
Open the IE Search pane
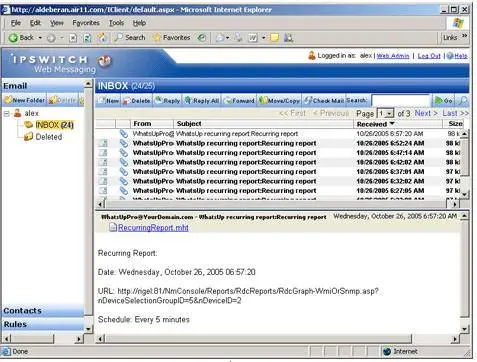[130, 38]
